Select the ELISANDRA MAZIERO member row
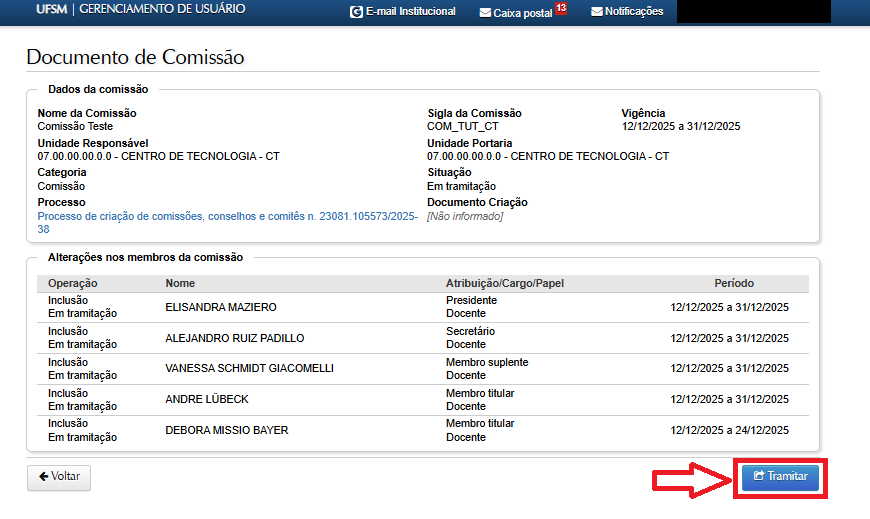The width and height of the screenshot is (870, 519). tap(221, 307)
